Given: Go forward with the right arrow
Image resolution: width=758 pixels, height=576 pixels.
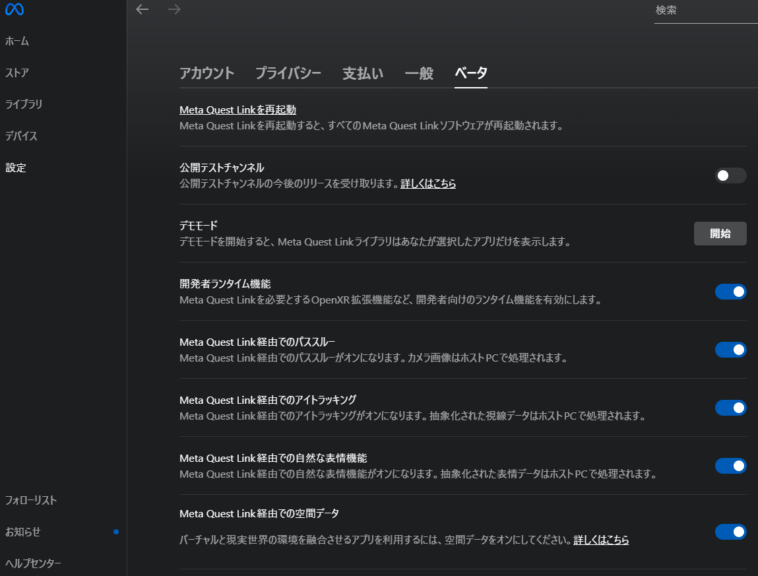Looking at the screenshot, I should (174, 9).
